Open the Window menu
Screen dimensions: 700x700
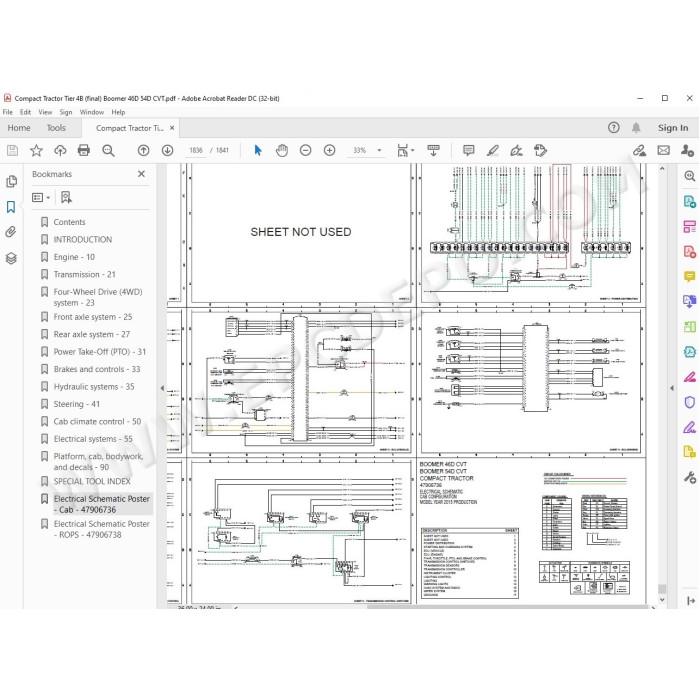[92, 112]
